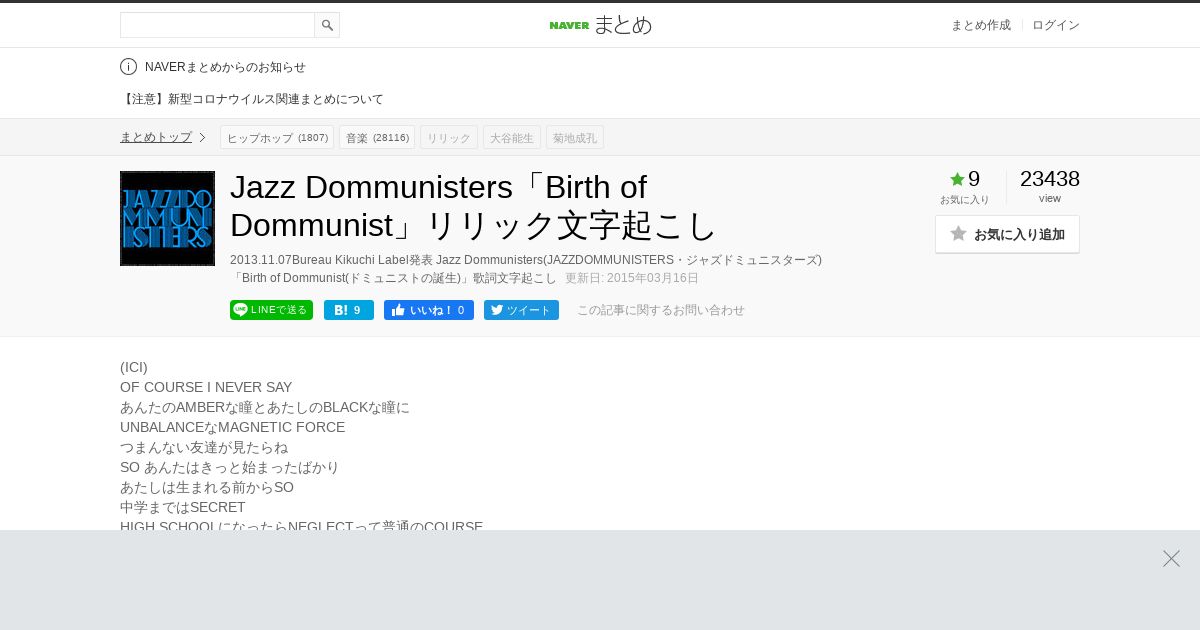Click the lyric line OF COURSE I NEVER SAY

point(206,387)
